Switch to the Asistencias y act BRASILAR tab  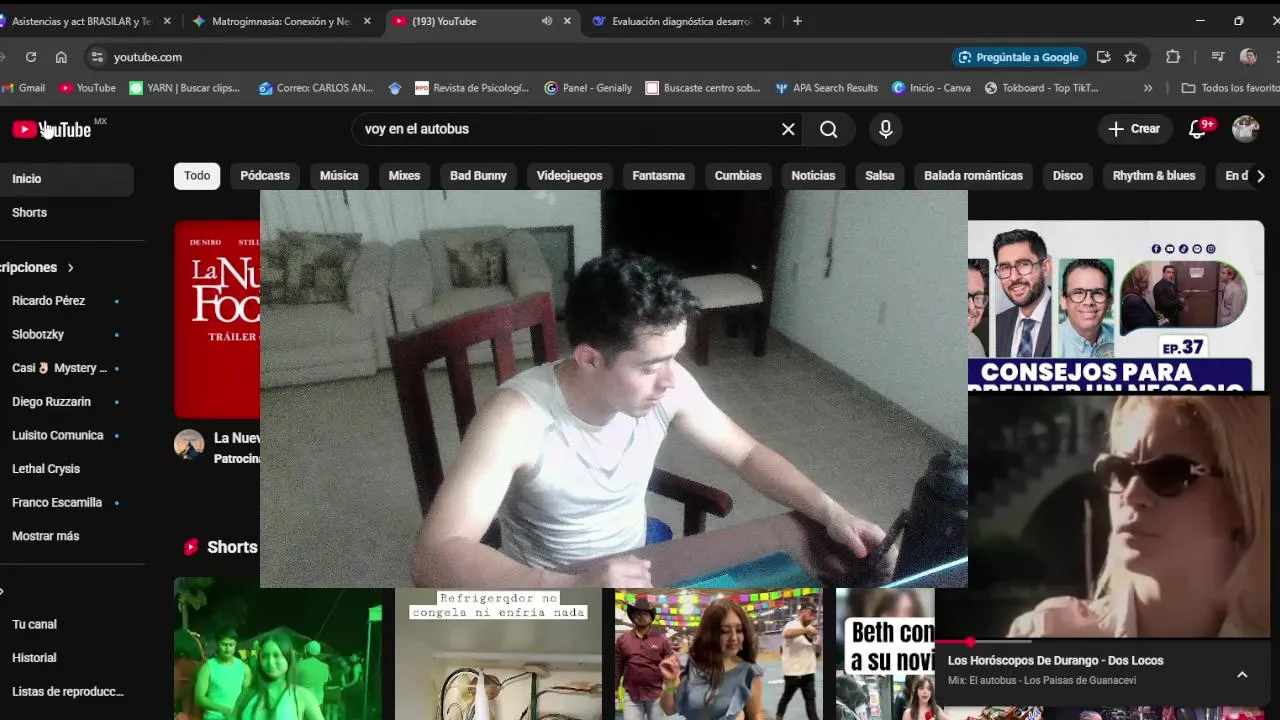tap(80, 21)
